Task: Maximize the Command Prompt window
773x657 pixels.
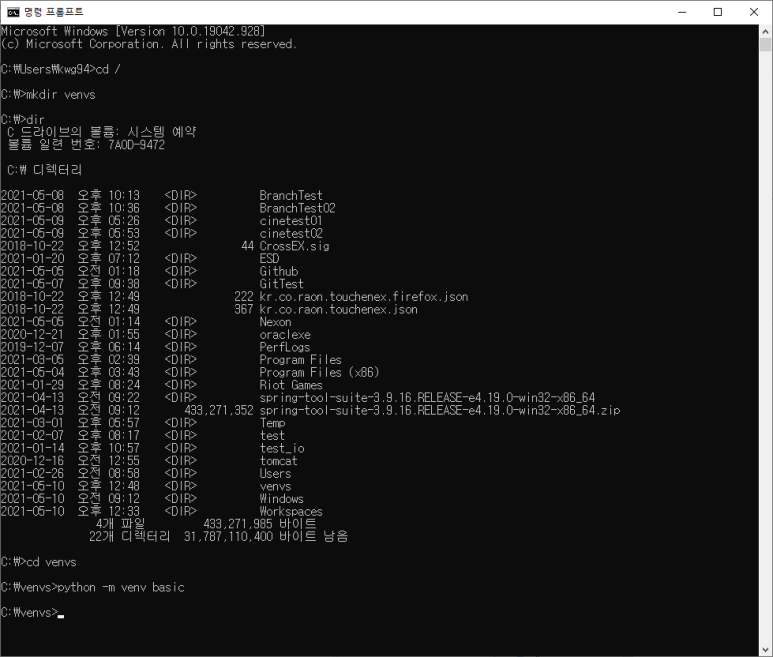Action: [718, 12]
